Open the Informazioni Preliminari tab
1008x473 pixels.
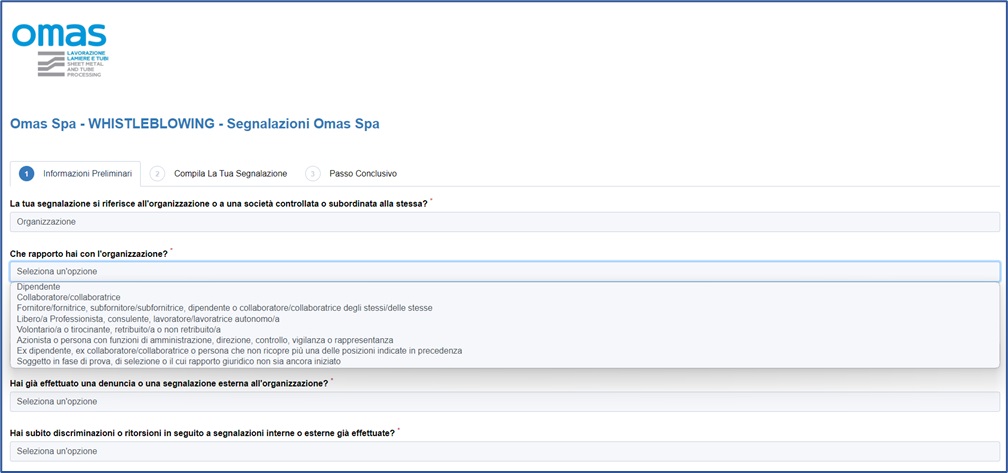(76, 174)
